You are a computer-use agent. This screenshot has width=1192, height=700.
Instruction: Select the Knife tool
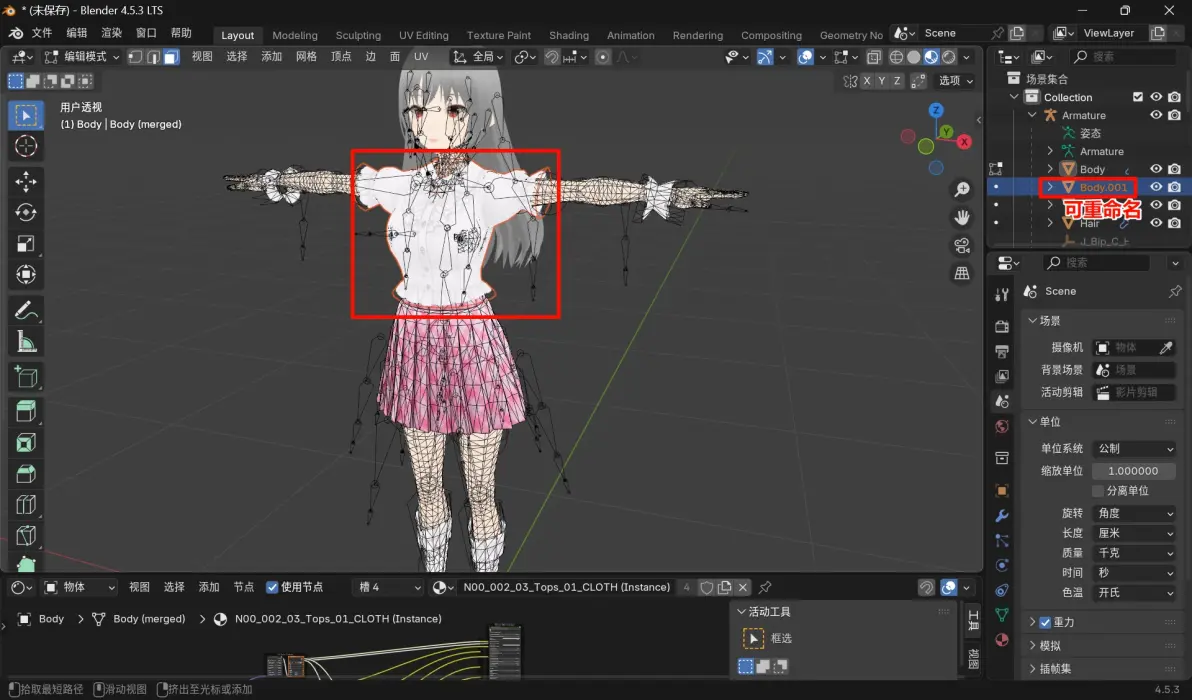tap(26, 536)
